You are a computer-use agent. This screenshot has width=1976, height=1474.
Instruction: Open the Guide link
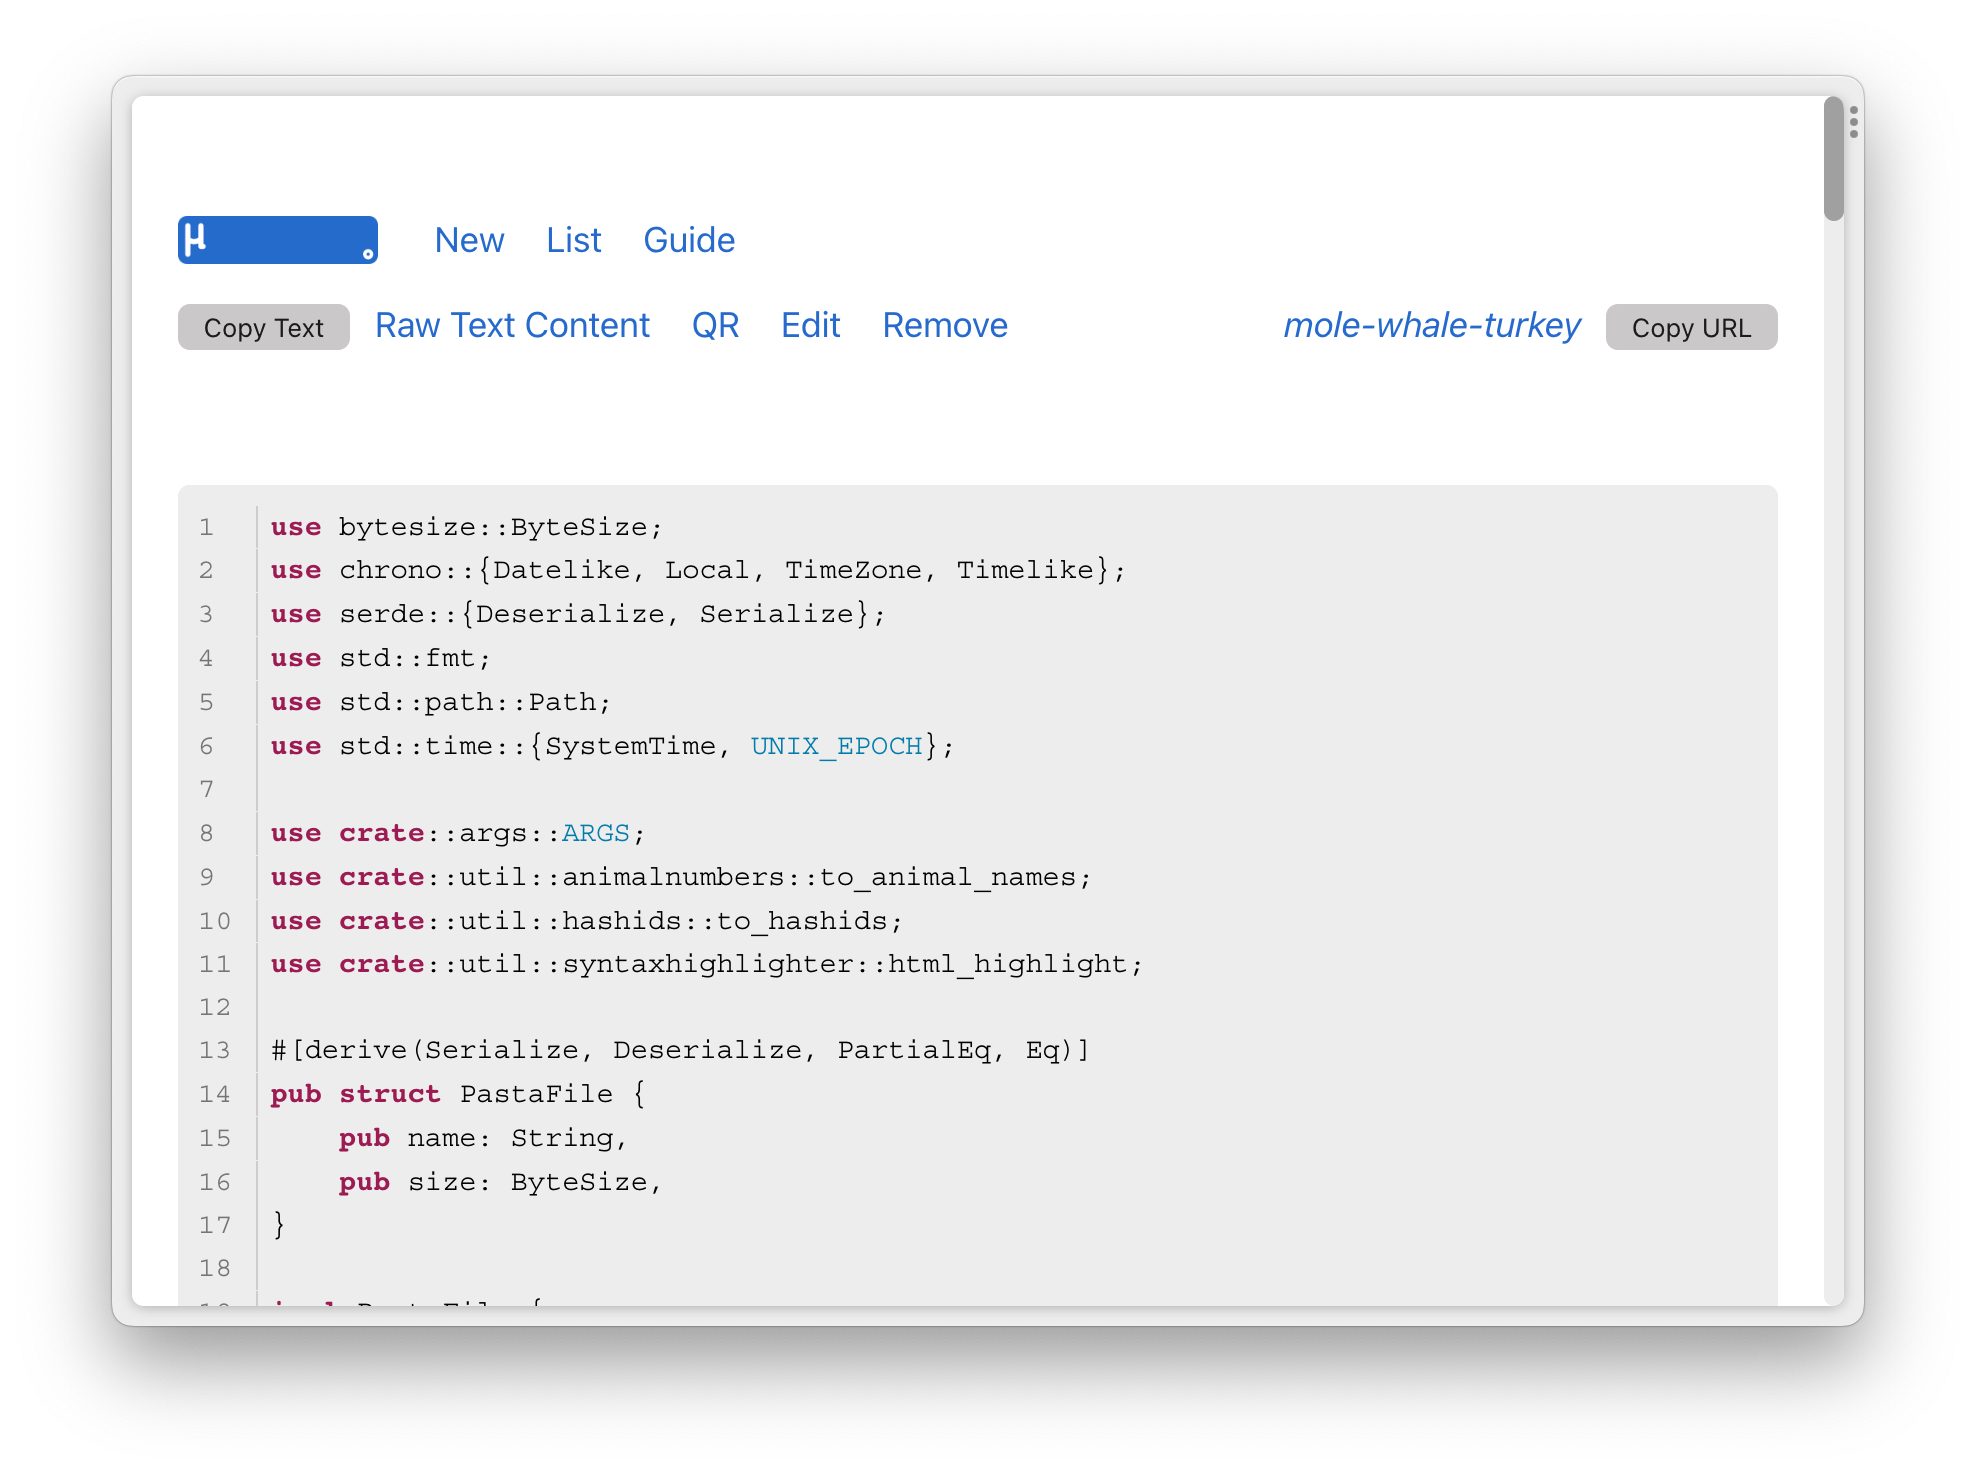pyautogui.click(x=689, y=240)
